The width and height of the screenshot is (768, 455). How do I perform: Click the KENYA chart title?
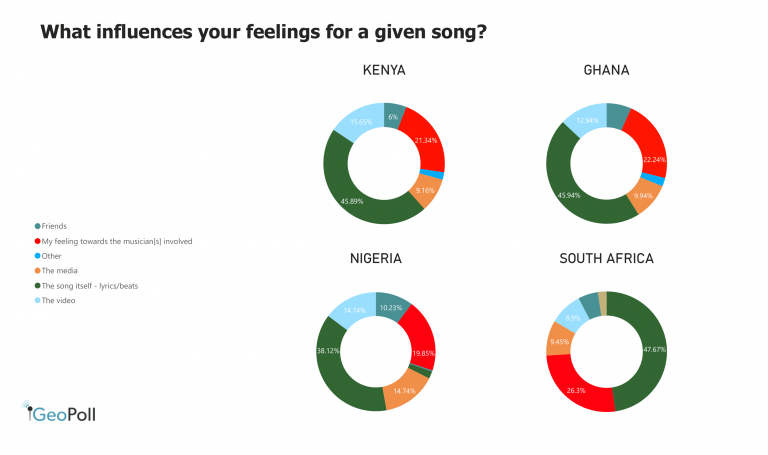point(384,70)
